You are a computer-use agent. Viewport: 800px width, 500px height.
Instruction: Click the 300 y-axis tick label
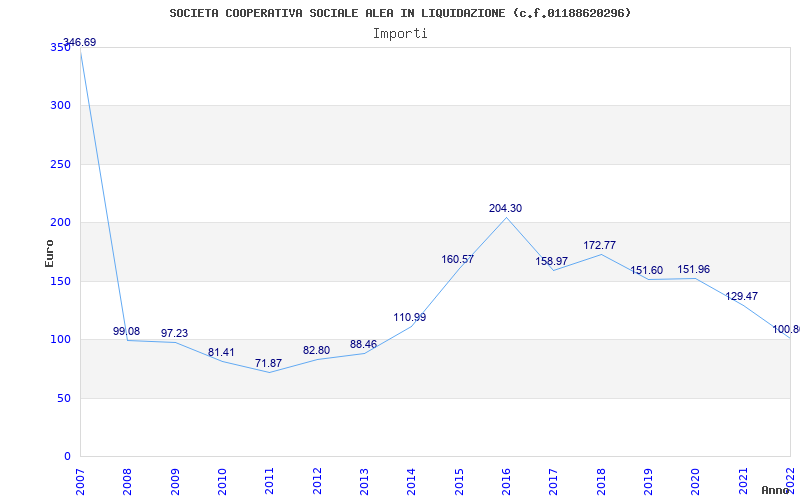coord(60,106)
